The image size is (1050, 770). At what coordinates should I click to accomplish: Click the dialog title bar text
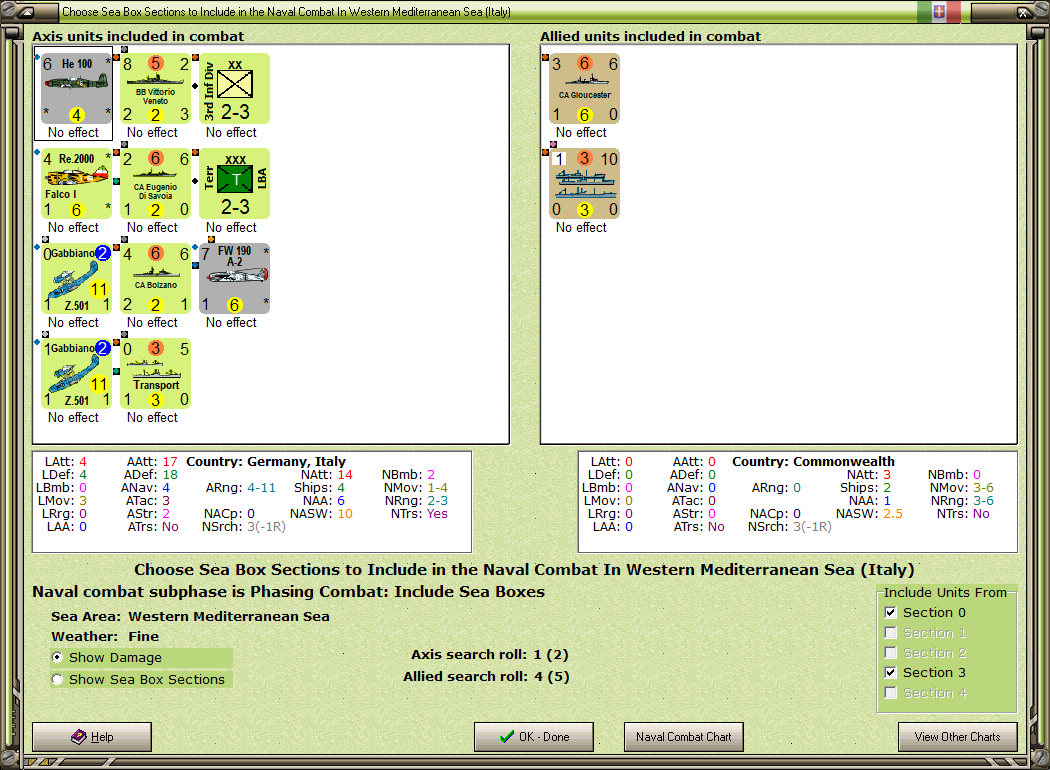click(286, 11)
